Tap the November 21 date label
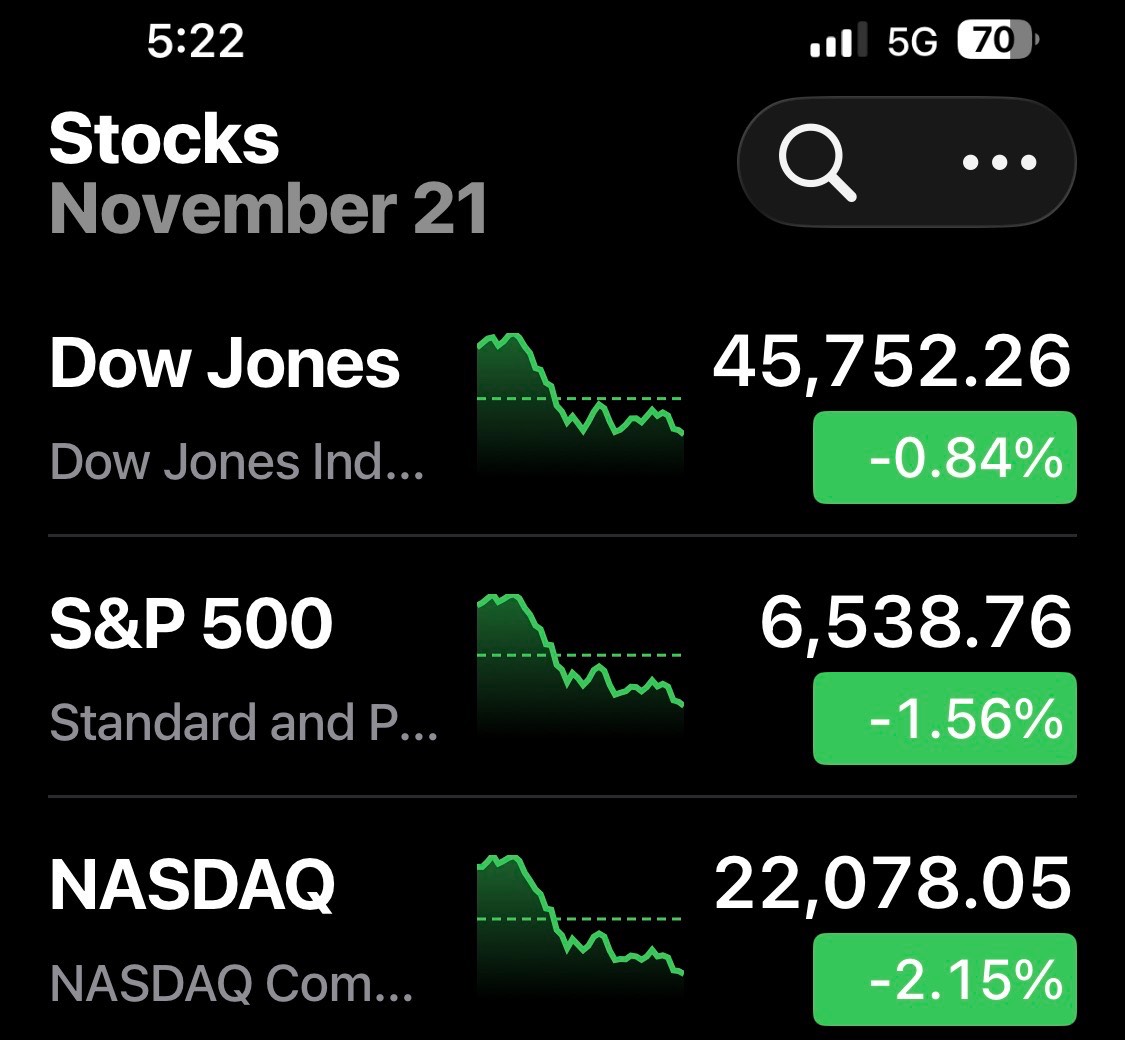Viewport: 1125px width, 1040px height. 269,208
